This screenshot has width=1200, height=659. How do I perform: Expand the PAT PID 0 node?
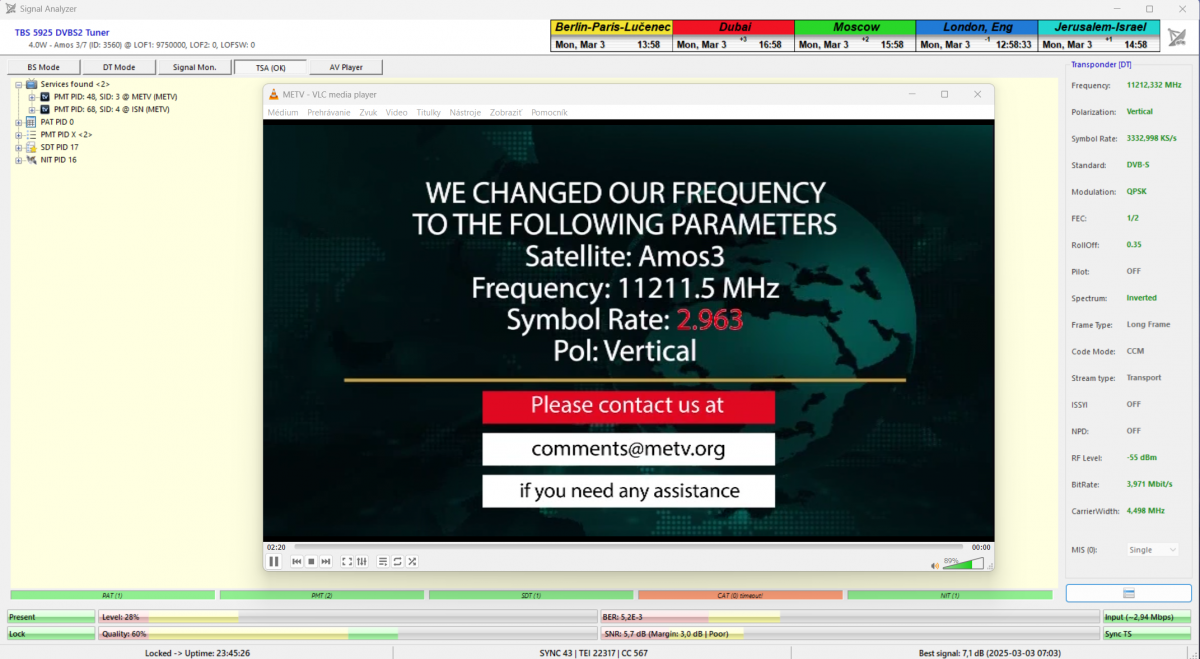(x=17, y=122)
